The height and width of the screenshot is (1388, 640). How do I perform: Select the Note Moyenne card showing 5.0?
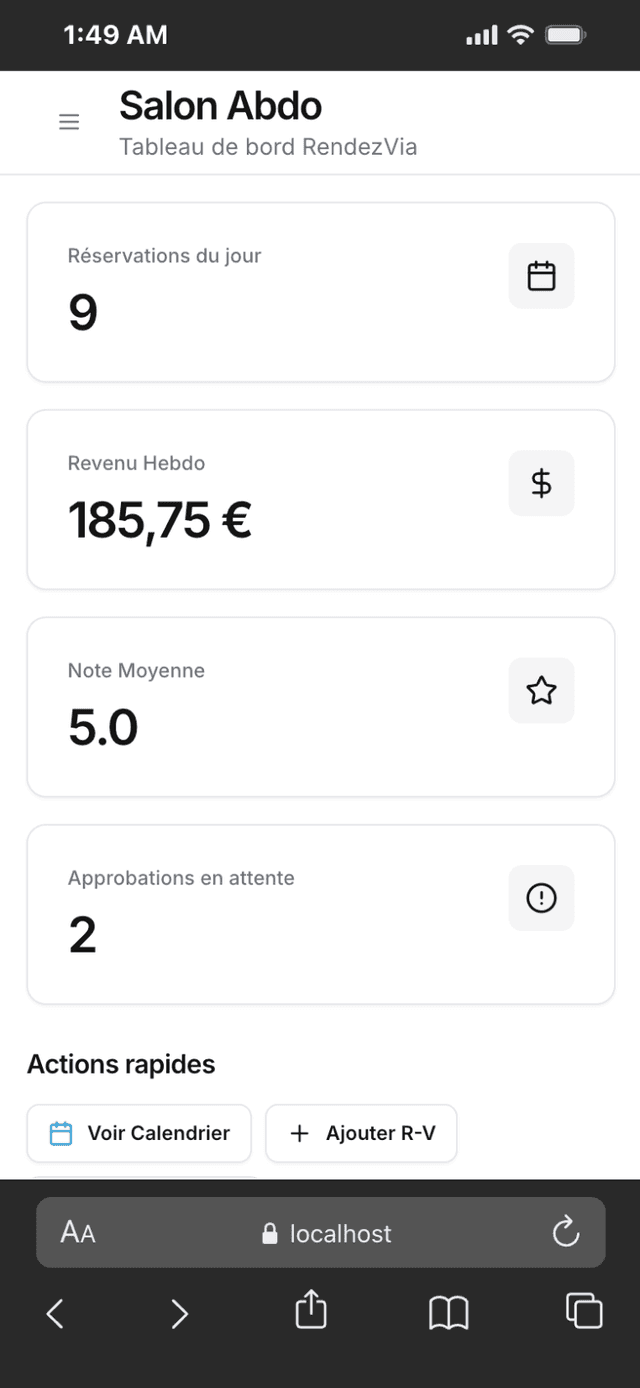[321, 707]
